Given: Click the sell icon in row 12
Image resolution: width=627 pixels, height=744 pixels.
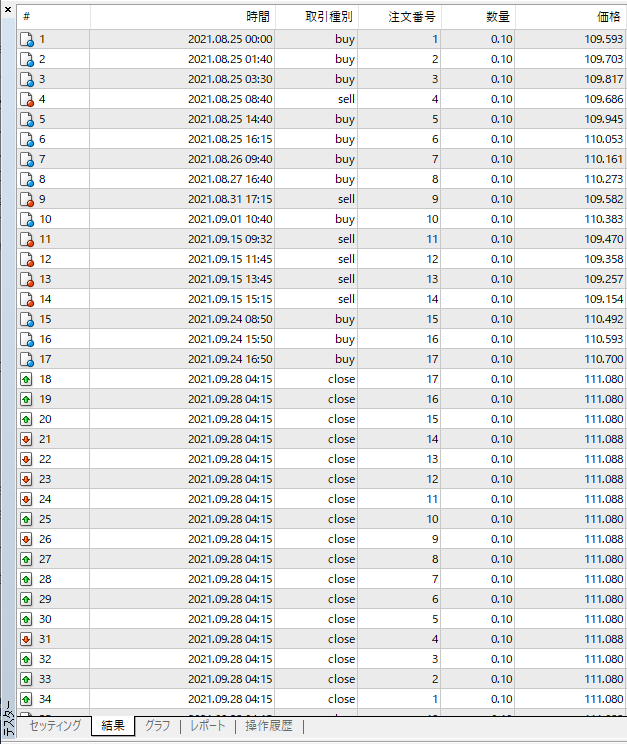Looking at the screenshot, I should coord(27,259).
